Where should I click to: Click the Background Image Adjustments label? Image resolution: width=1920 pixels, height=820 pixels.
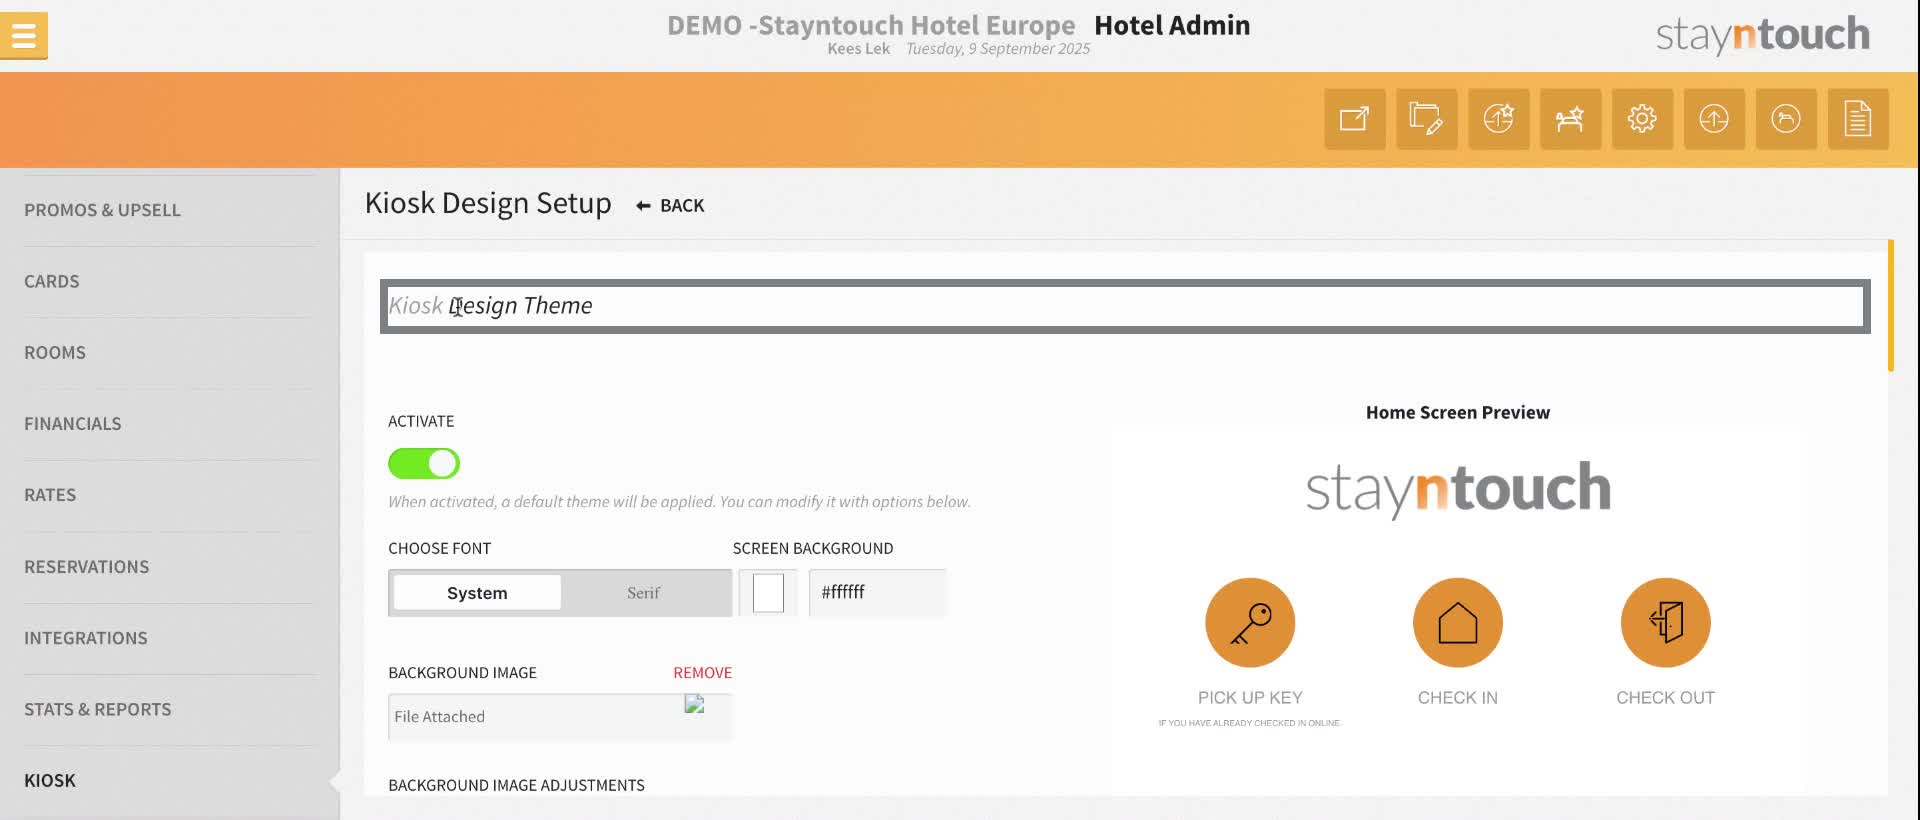[x=516, y=786]
